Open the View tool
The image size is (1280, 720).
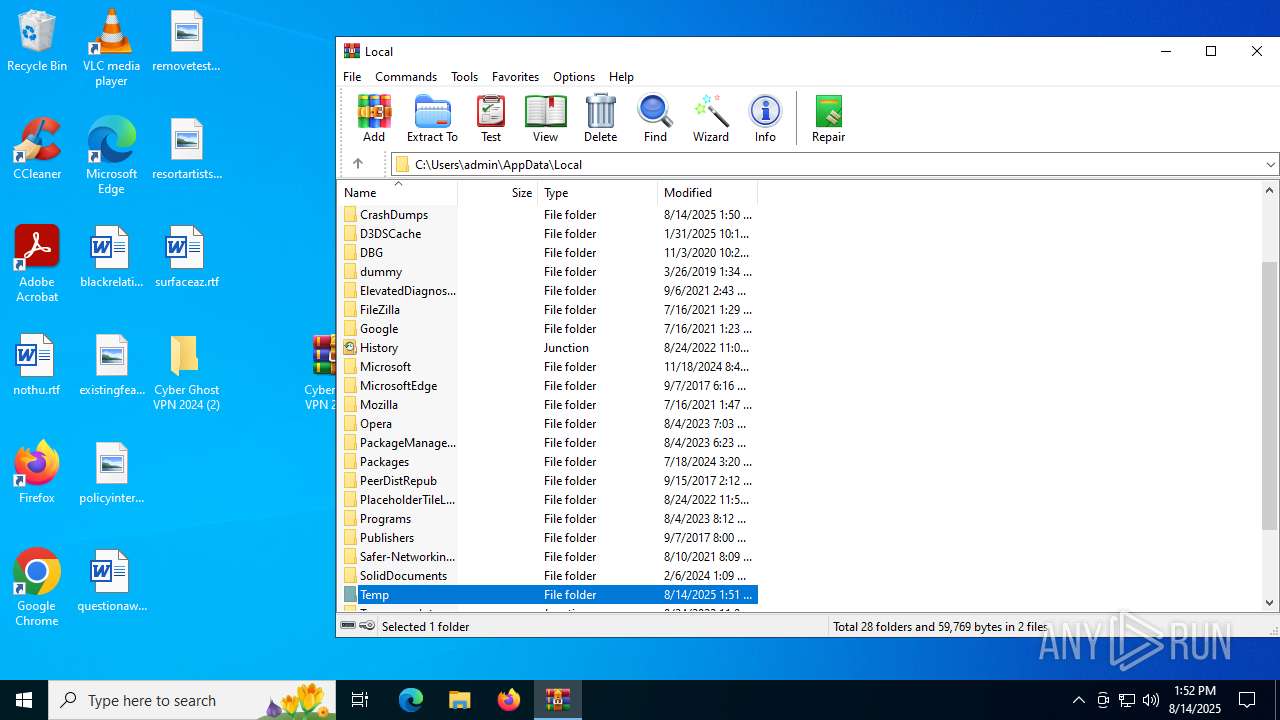tap(545, 118)
